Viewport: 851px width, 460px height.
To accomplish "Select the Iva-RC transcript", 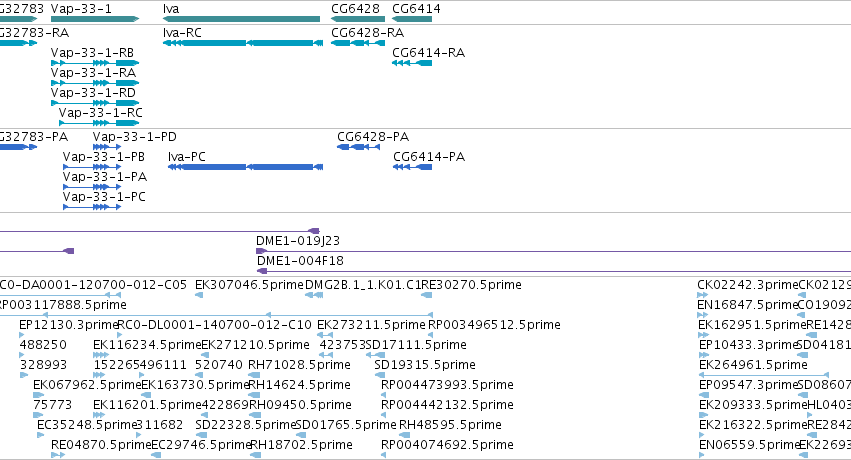I will [x=243, y=43].
